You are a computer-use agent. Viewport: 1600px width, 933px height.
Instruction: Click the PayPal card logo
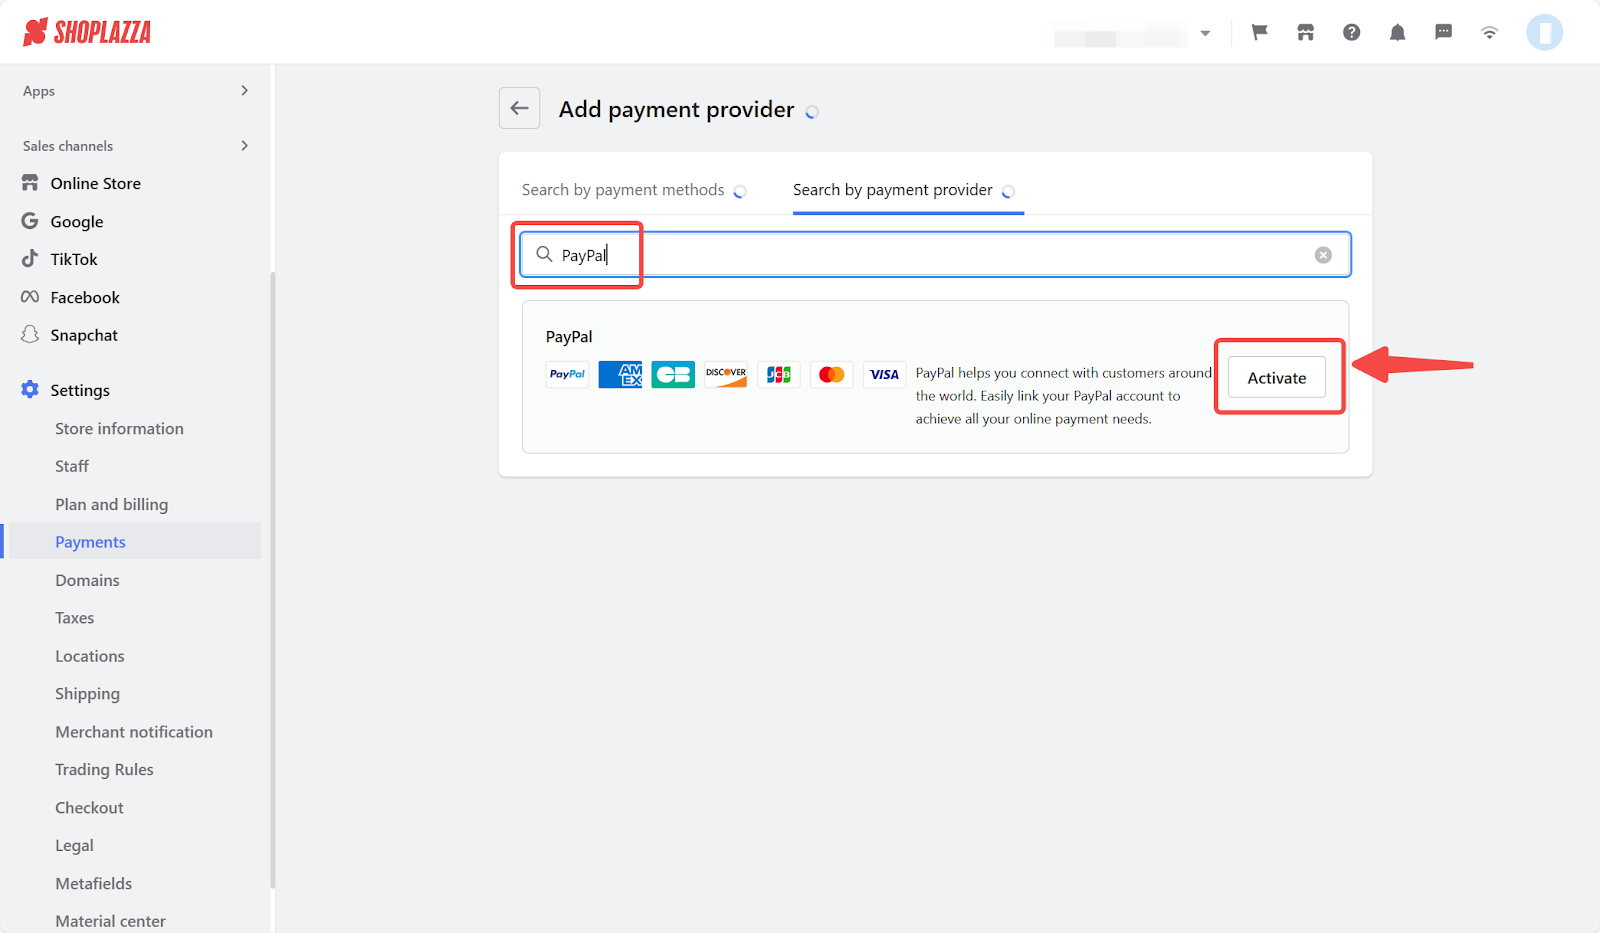tap(568, 374)
